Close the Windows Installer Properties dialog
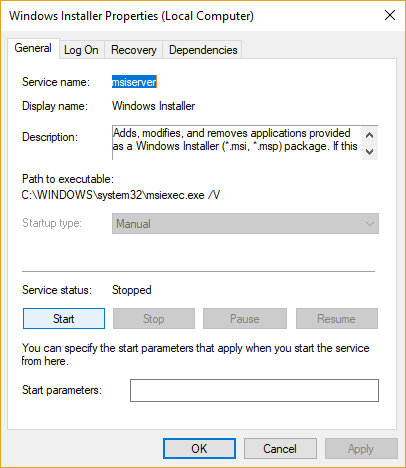Viewport: 406px width, 468px height. pos(390,15)
